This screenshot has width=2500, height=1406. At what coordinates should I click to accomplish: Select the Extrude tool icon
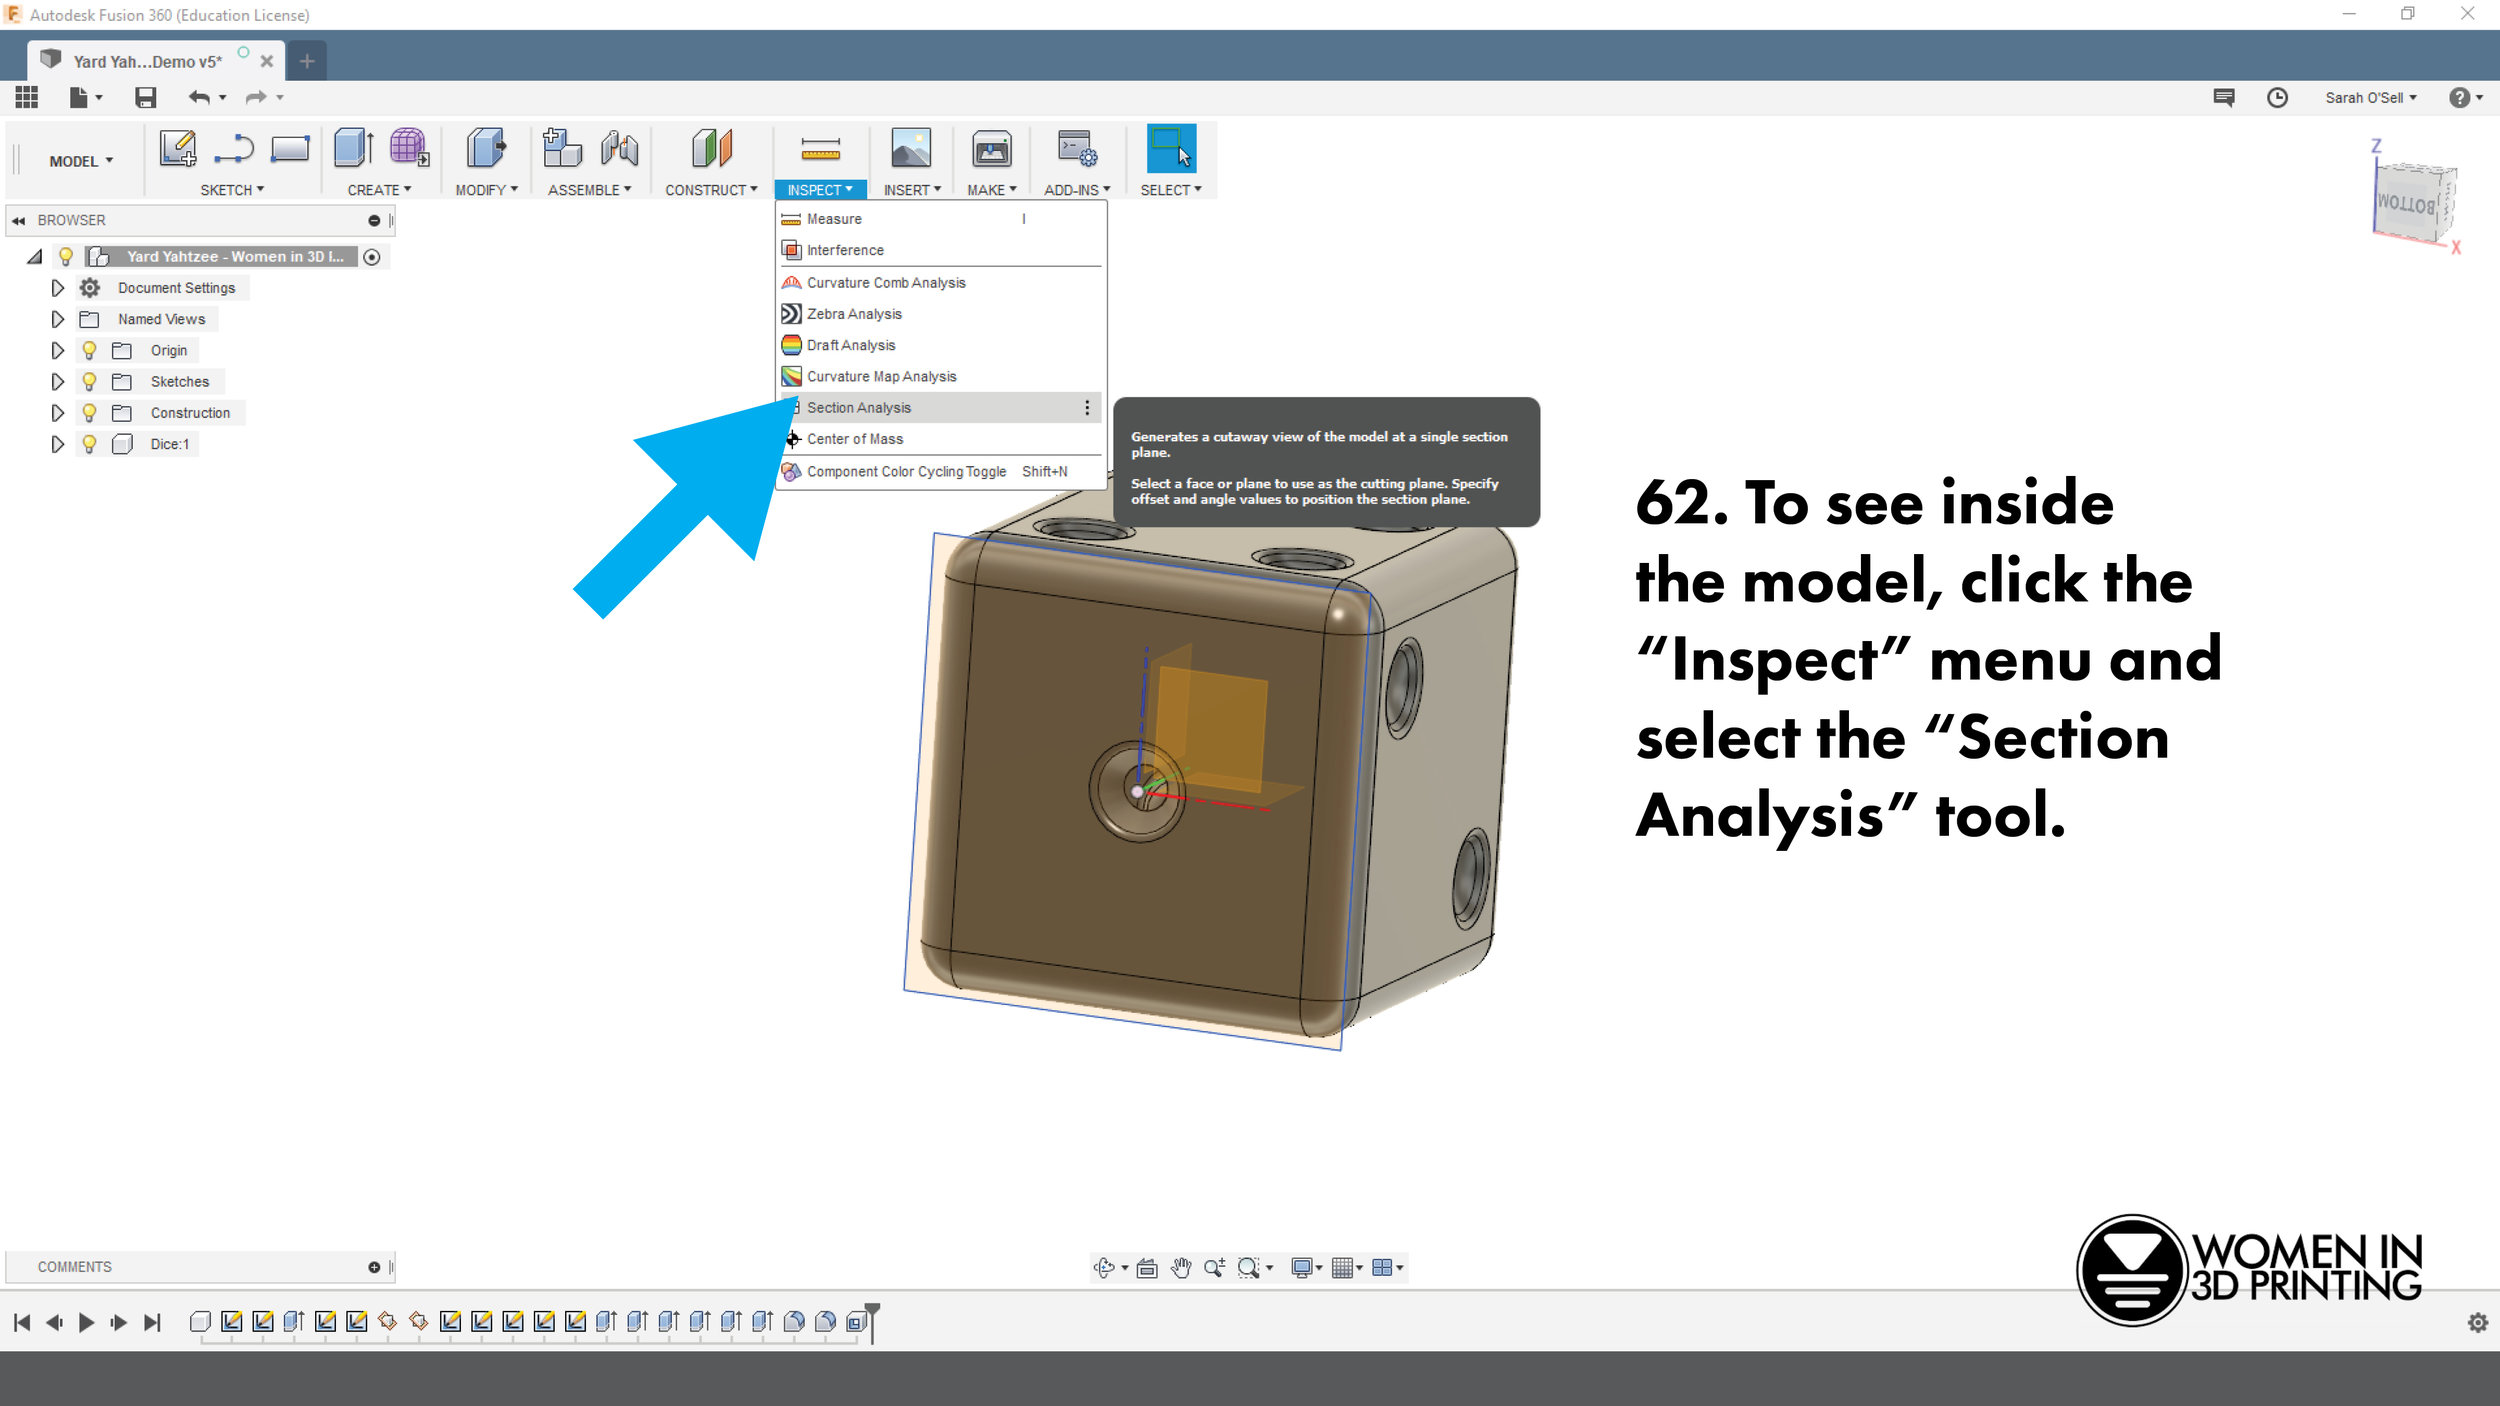(354, 148)
